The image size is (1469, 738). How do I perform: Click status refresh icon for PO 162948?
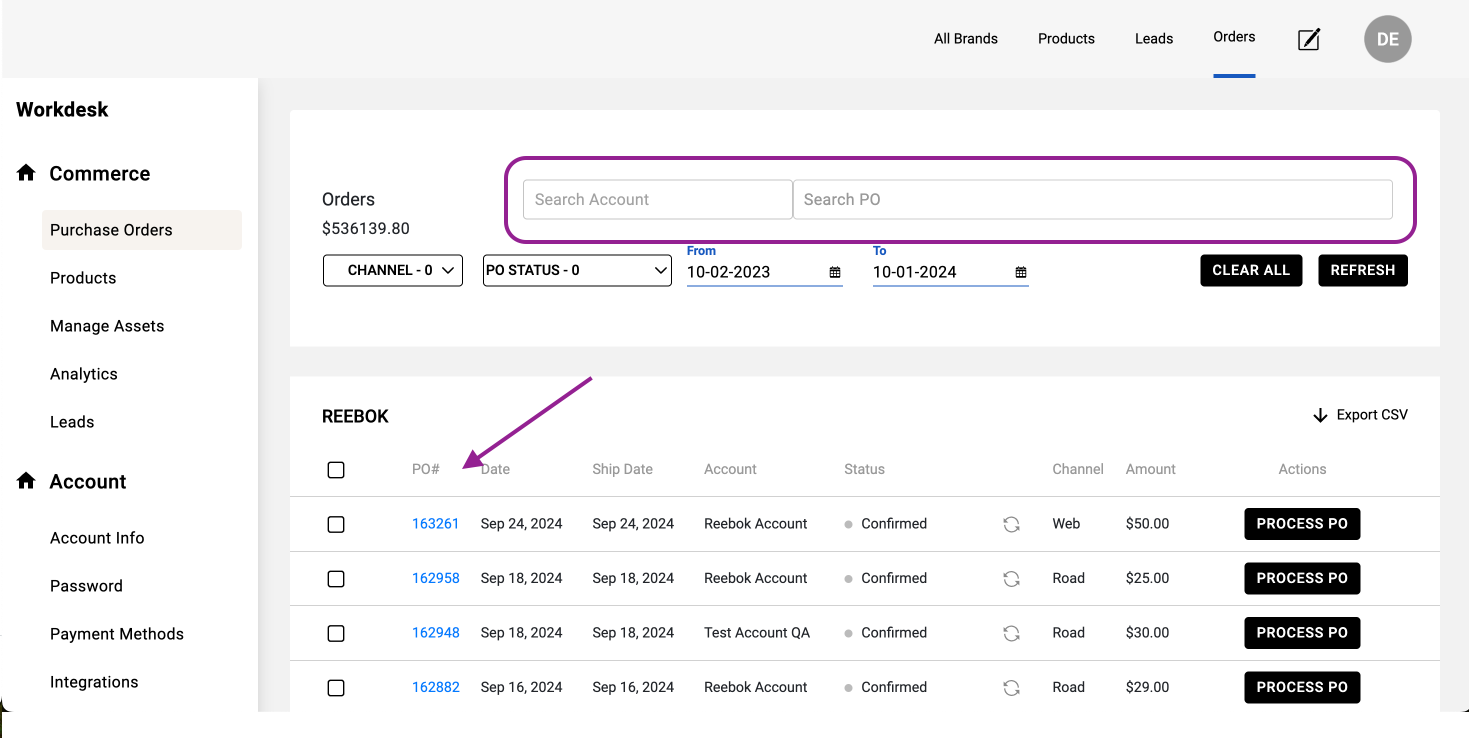[x=1011, y=633]
